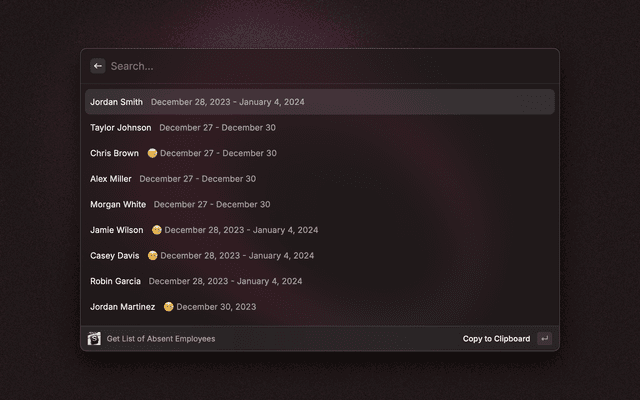The image size is (640, 400).
Task: Select the Jordan Smith entry
Action: pos(117,102)
